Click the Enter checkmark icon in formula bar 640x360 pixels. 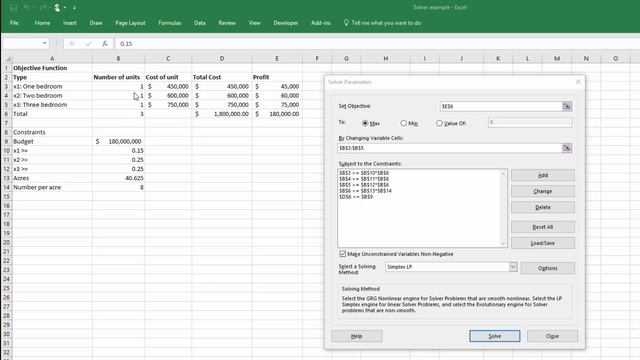pos(88,43)
